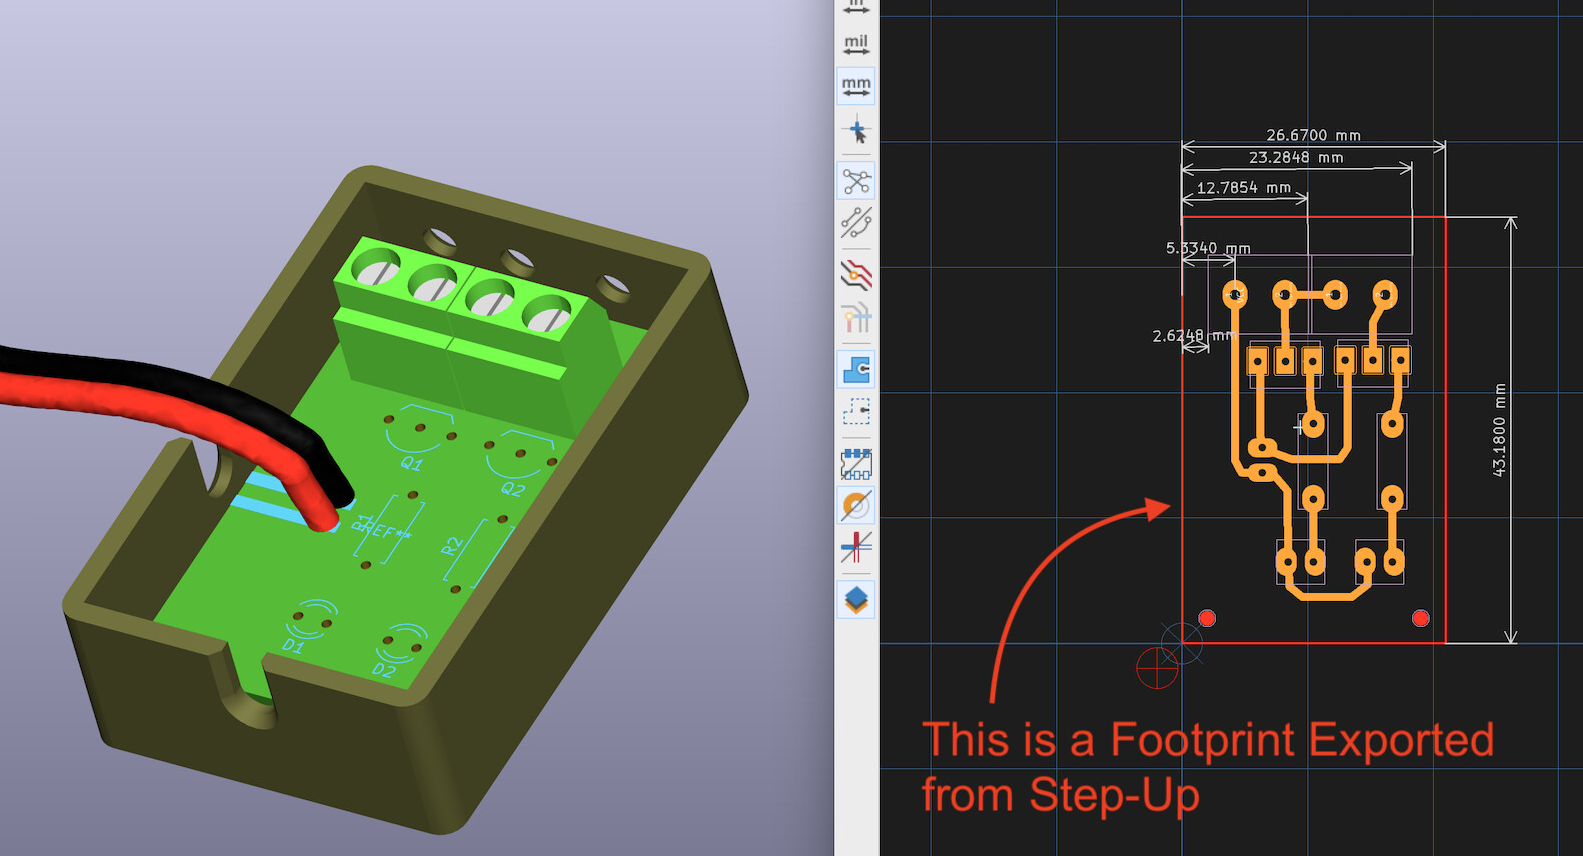The width and height of the screenshot is (1583, 856).
Task: Click the 12.7854 mm dimension text
Action: pos(1243,188)
